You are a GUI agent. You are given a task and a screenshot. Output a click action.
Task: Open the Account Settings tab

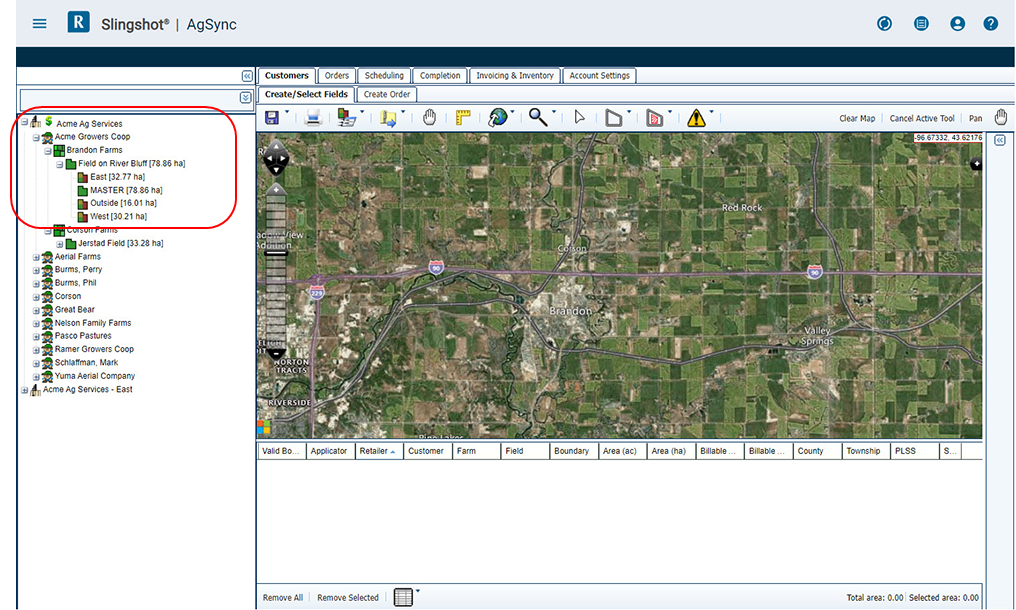[599, 76]
